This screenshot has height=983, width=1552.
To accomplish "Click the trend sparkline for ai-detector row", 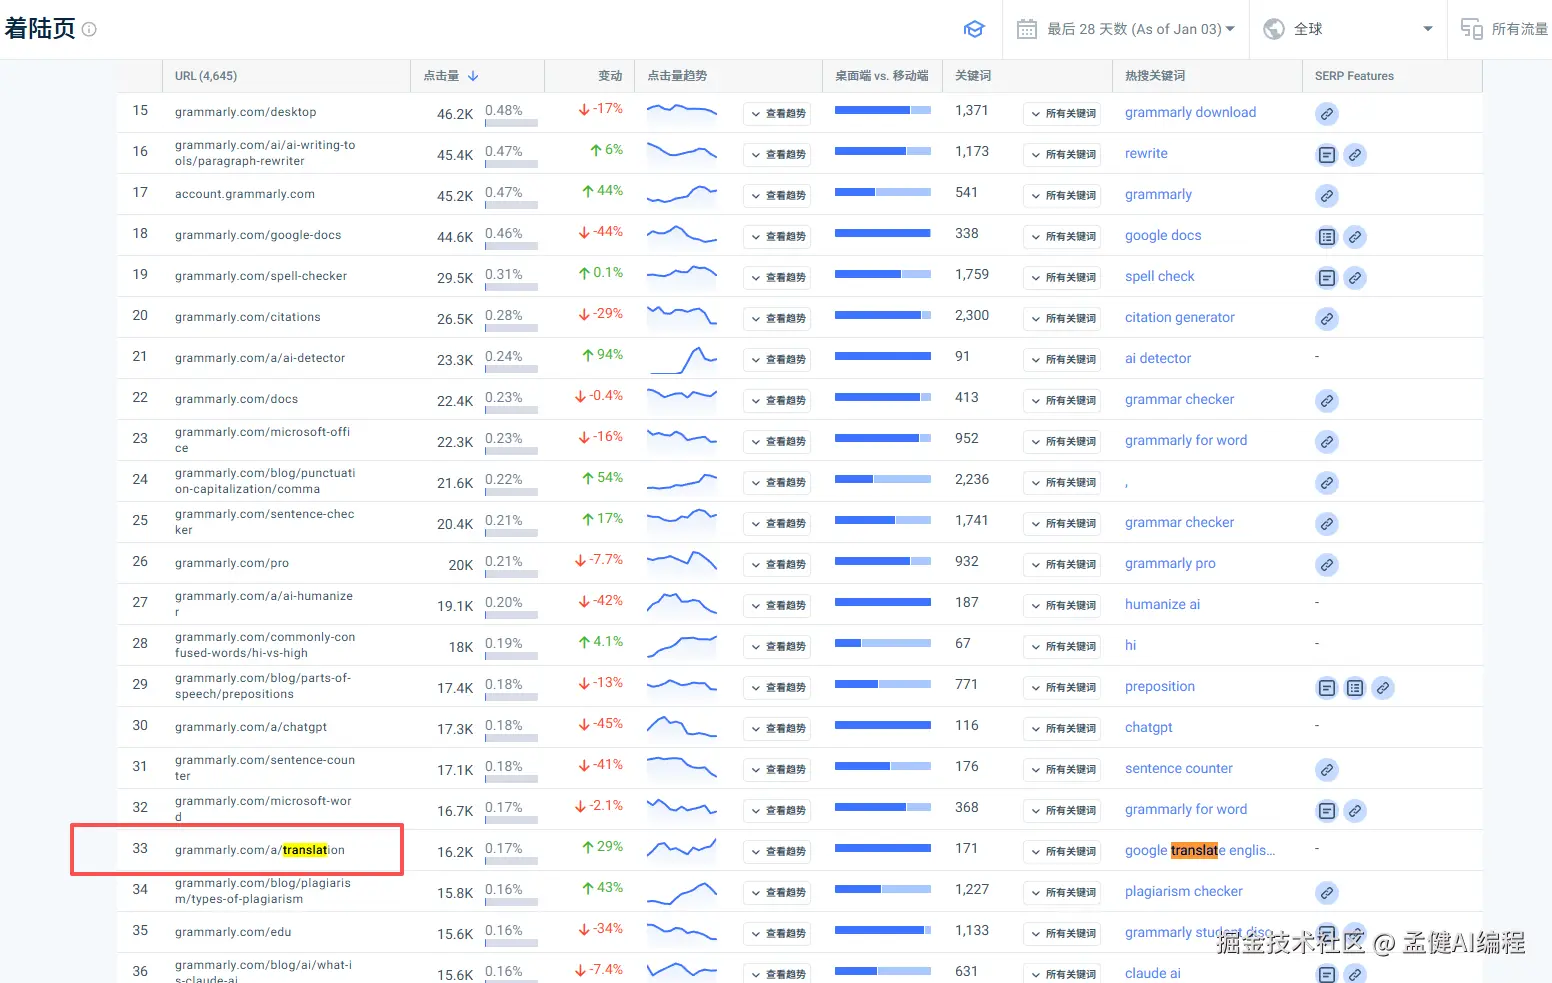I will pyautogui.click(x=682, y=359).
